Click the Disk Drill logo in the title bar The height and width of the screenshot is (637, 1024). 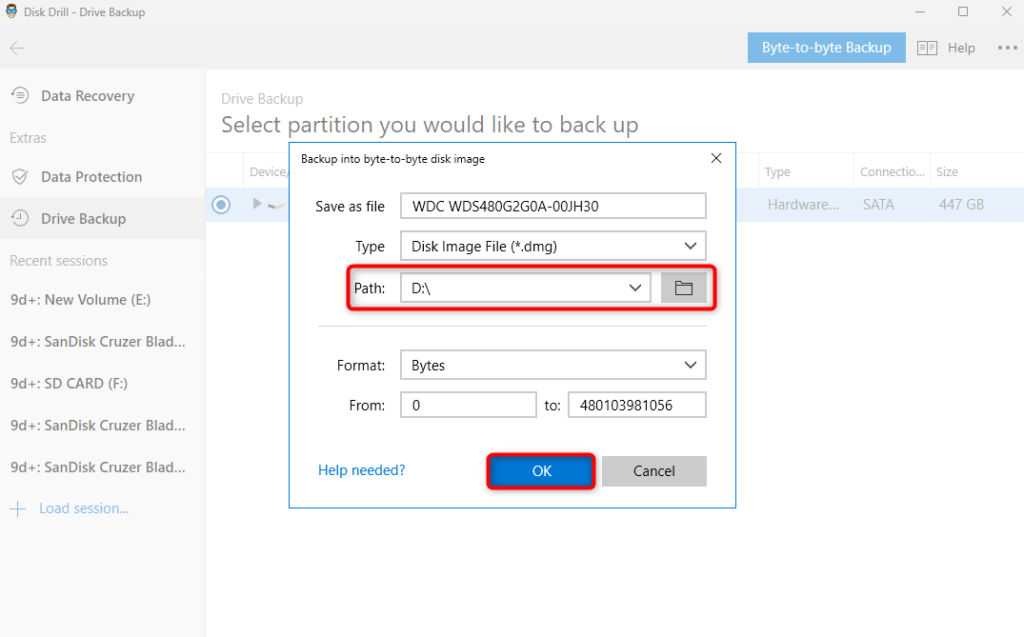click(12, 11)
